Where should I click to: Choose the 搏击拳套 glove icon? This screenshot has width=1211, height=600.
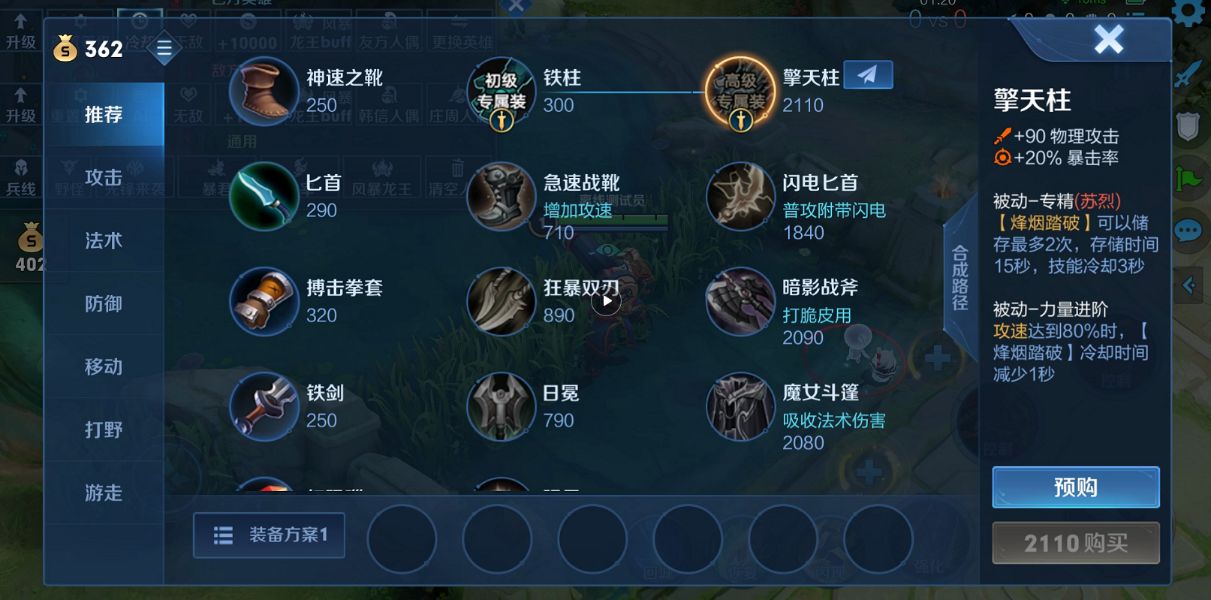tap(264, 301)
